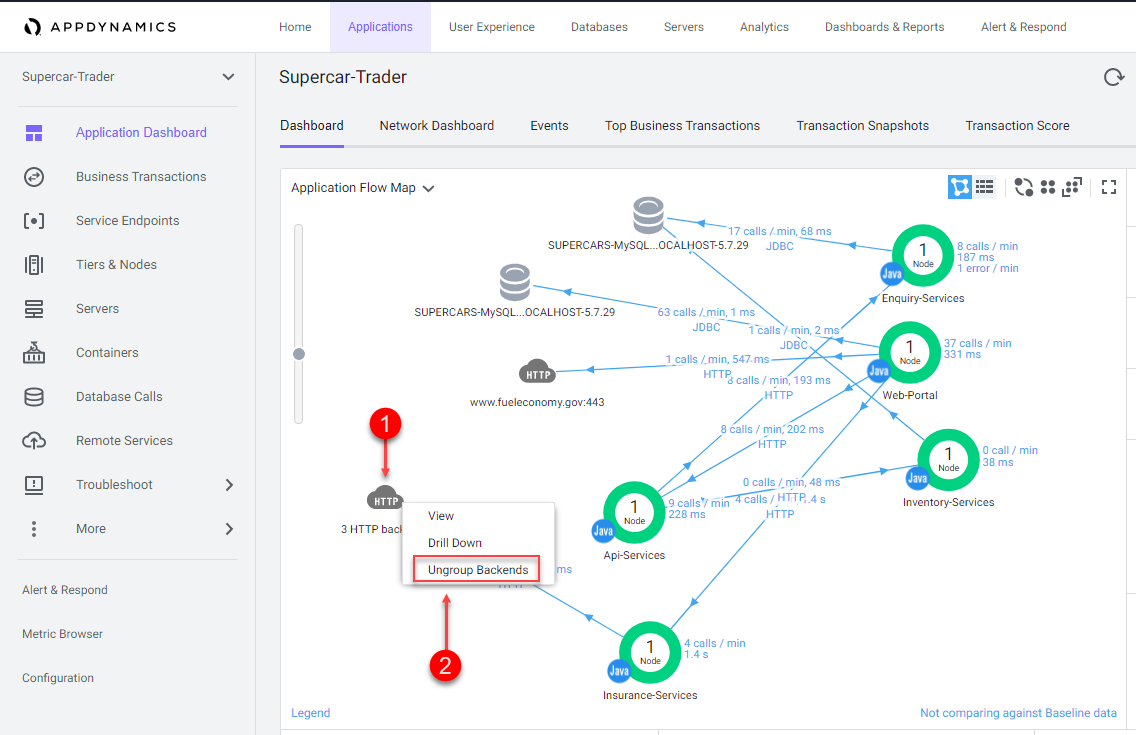Viewport: 1136px width, 735px height.
Task: Open the Events tab
Action: click(549, 125)
